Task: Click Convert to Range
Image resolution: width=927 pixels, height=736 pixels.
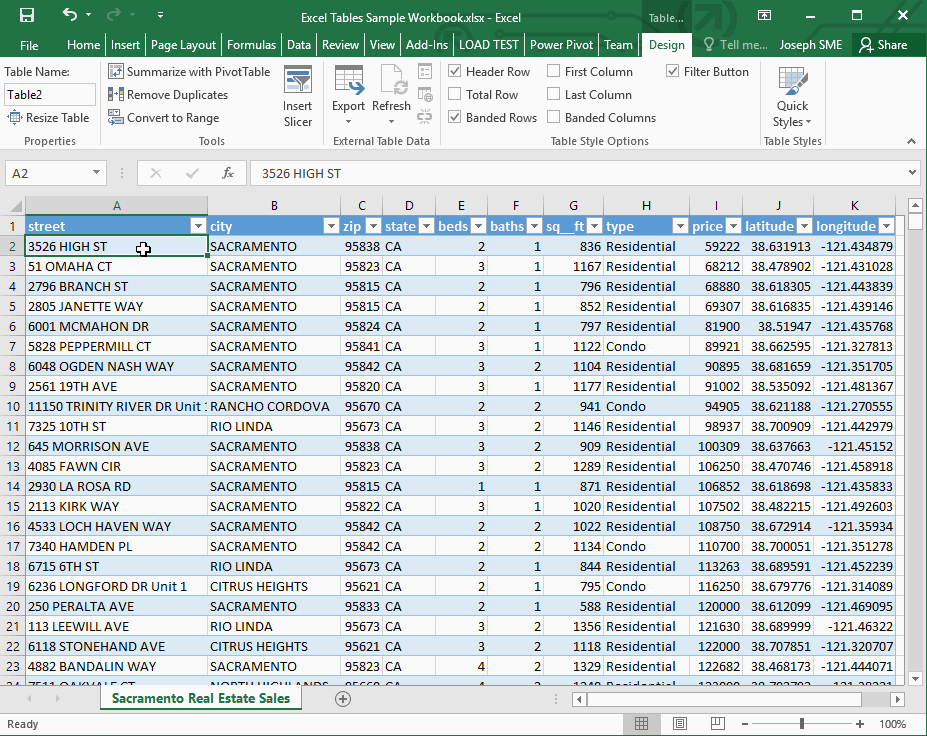Action: click(x=163, y=118)
